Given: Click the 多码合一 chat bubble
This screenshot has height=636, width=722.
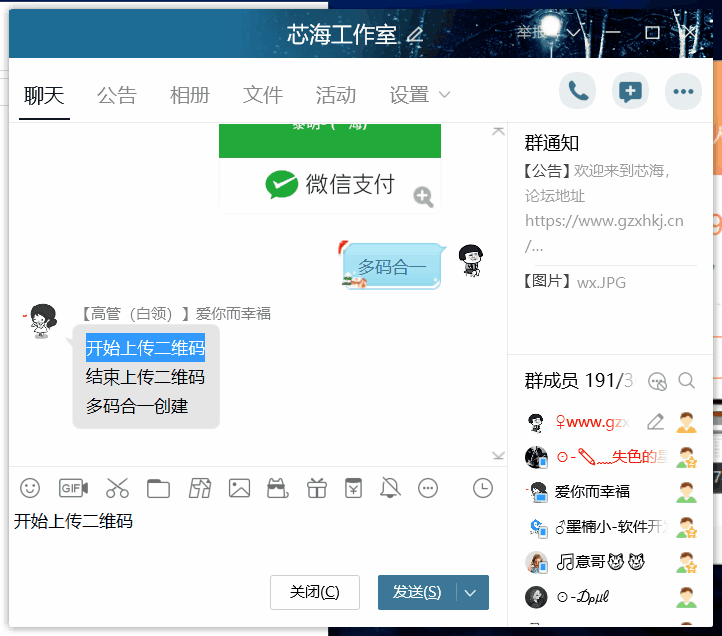Looking at the screenshot, I should tap(392, 267).
